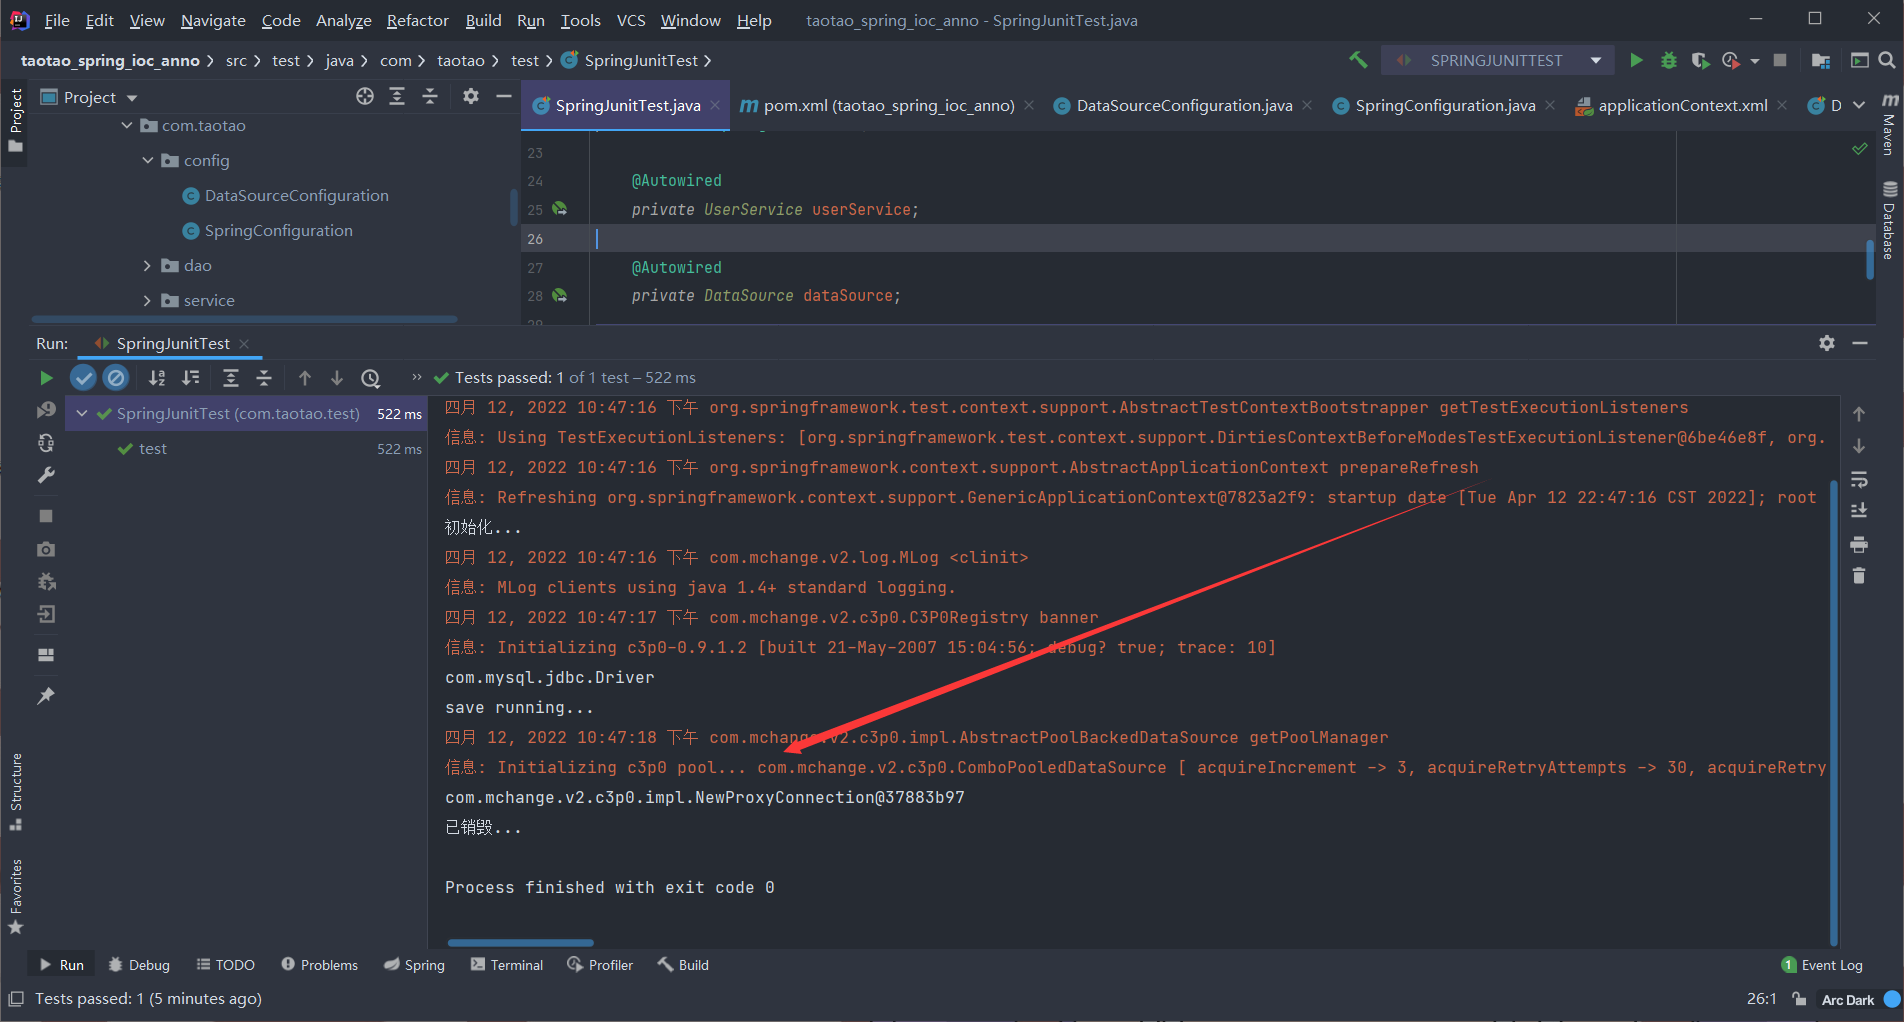Select the 'test' result row
This screenshot has width=1904, height=1022.
pyautogui.click(x=247, y=449)
